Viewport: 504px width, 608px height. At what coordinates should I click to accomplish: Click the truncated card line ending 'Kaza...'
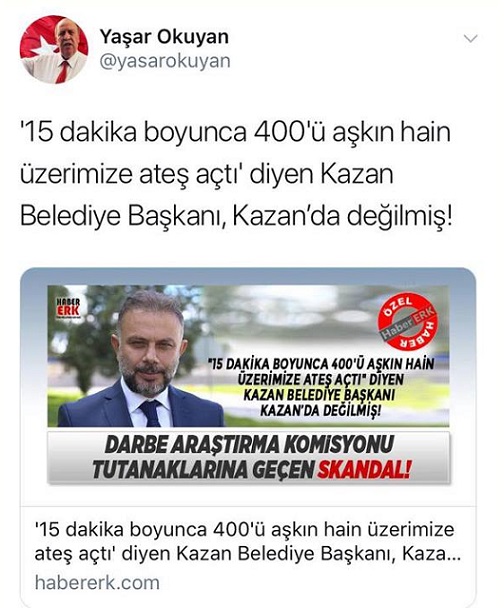point(247,554)
